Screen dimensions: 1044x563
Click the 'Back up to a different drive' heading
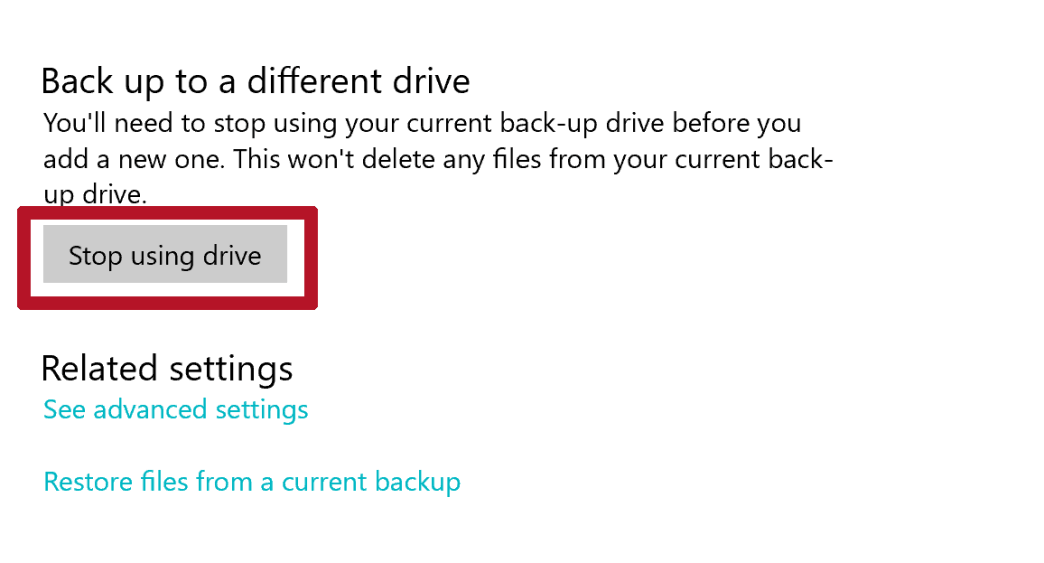pyautogui.click(x=255, y=81)
